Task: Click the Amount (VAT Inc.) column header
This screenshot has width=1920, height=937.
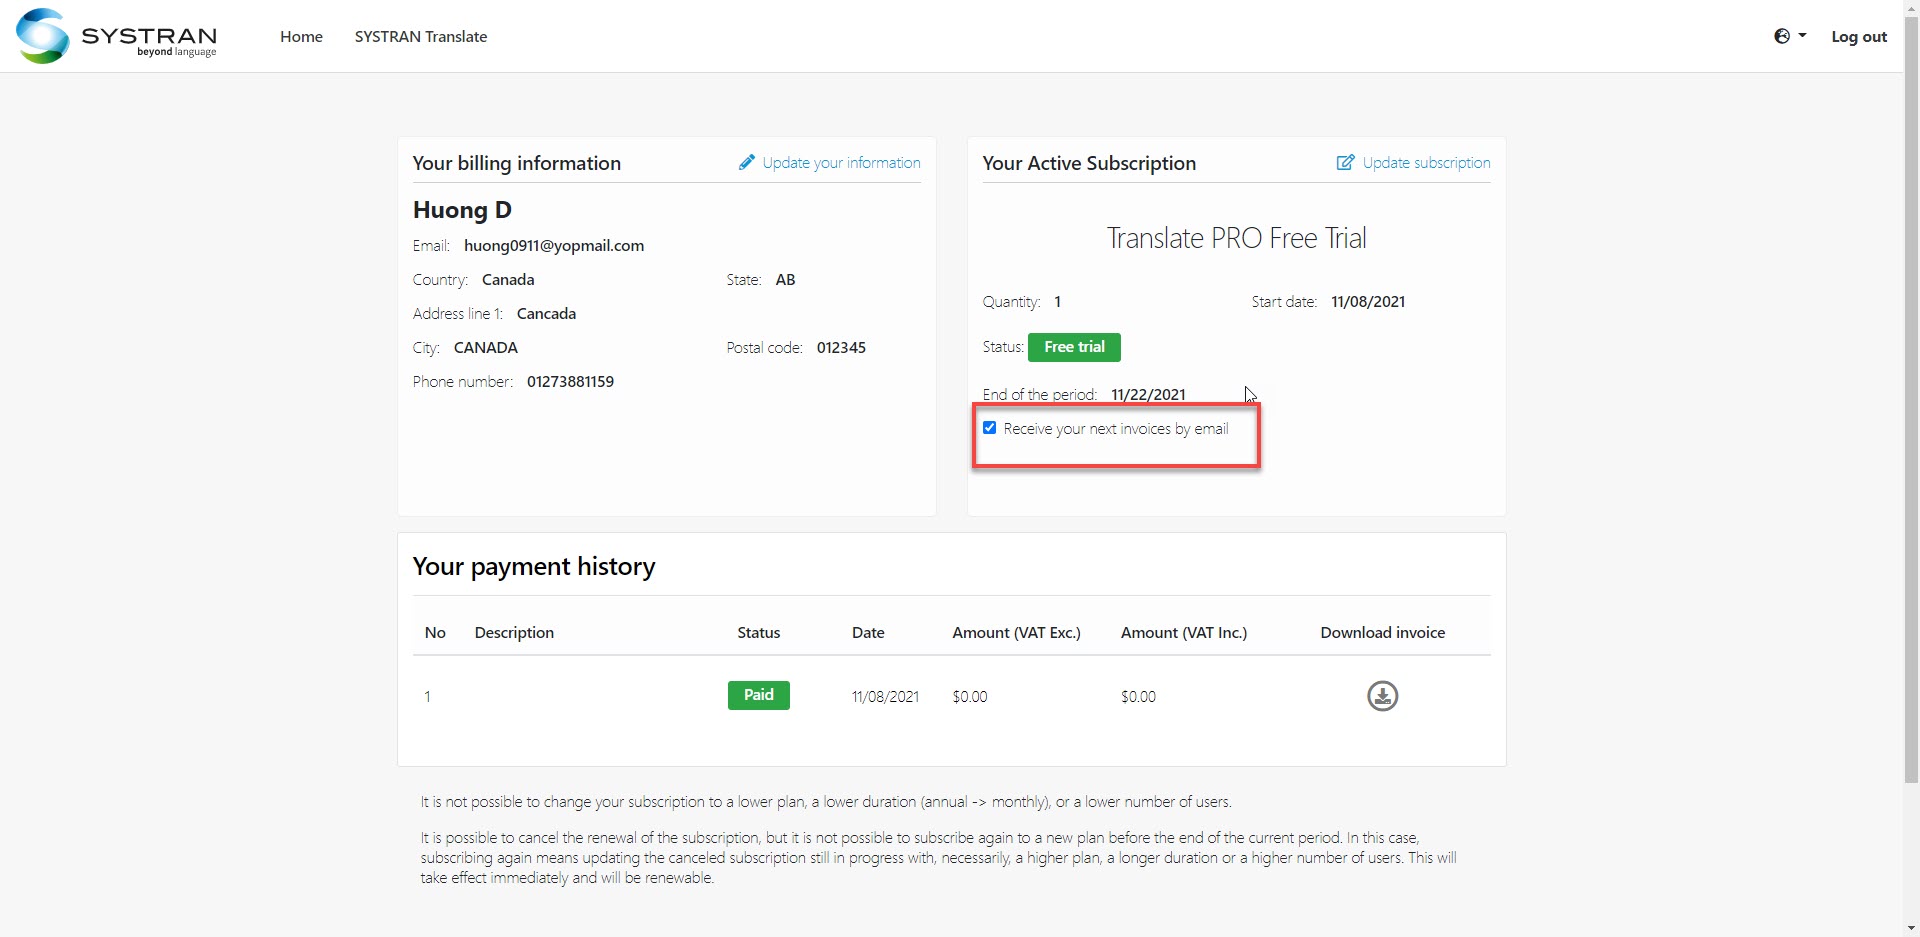Action: tap(1184, 632)
